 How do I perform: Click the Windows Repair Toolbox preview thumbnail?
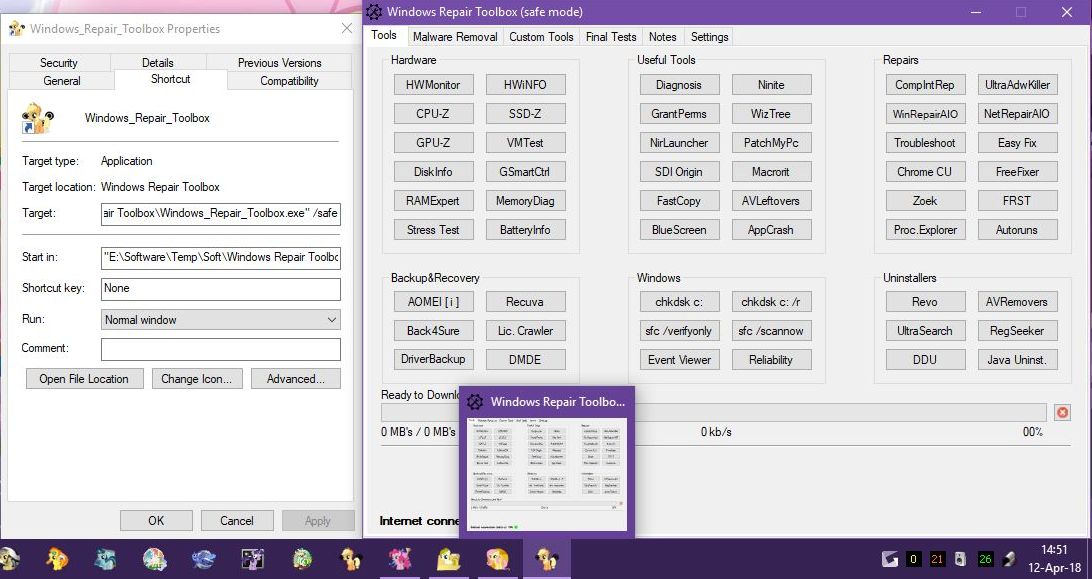point(547,474)
